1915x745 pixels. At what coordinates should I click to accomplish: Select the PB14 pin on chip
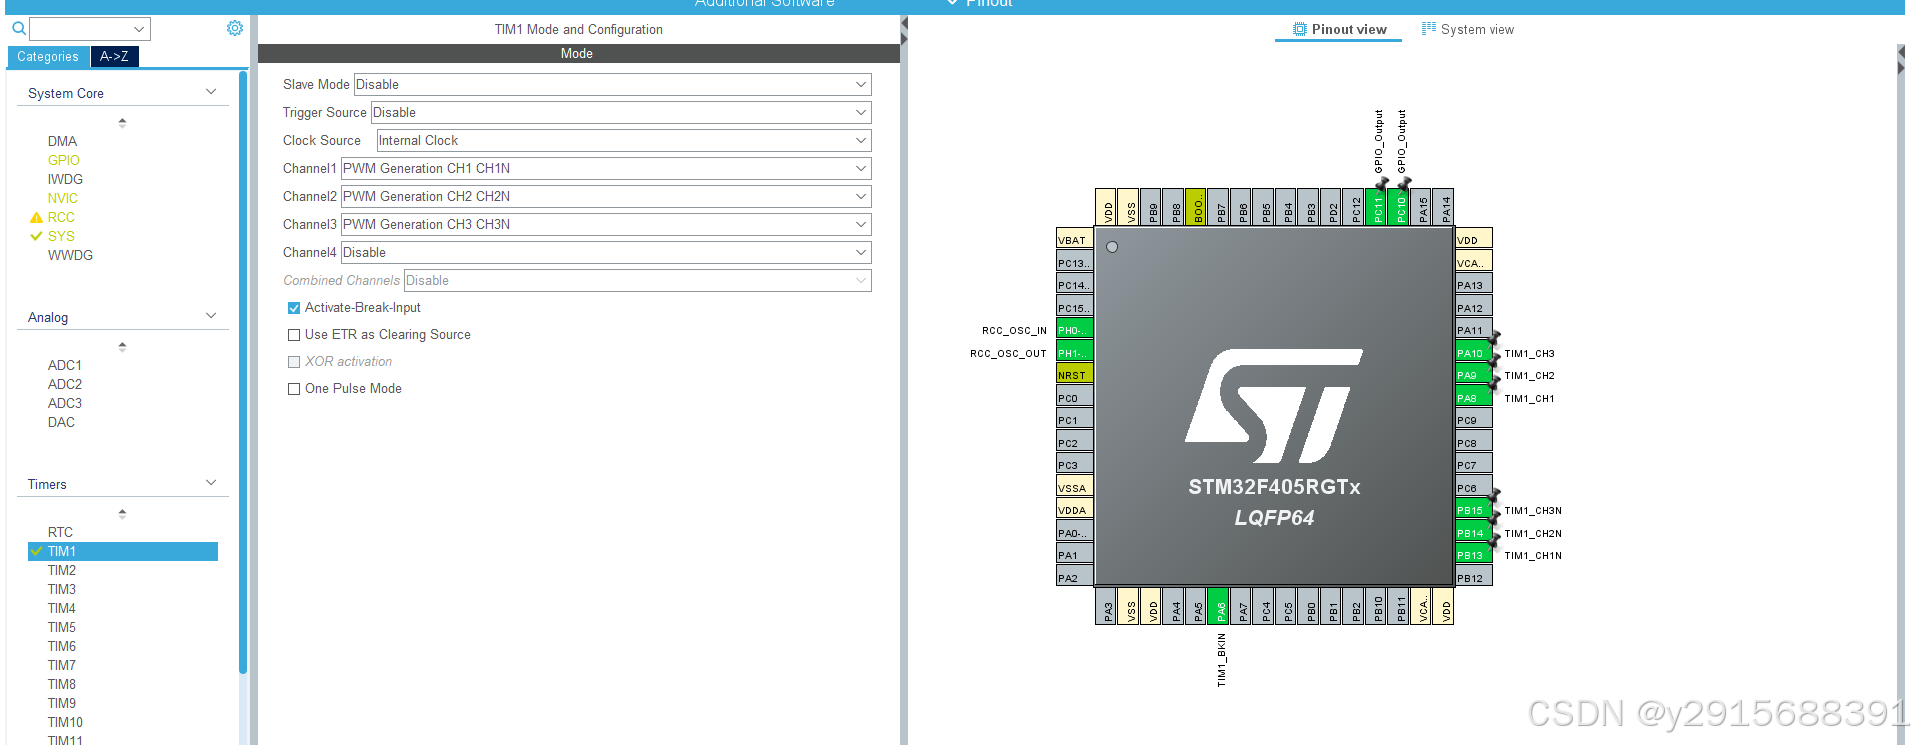[1474, 532]
